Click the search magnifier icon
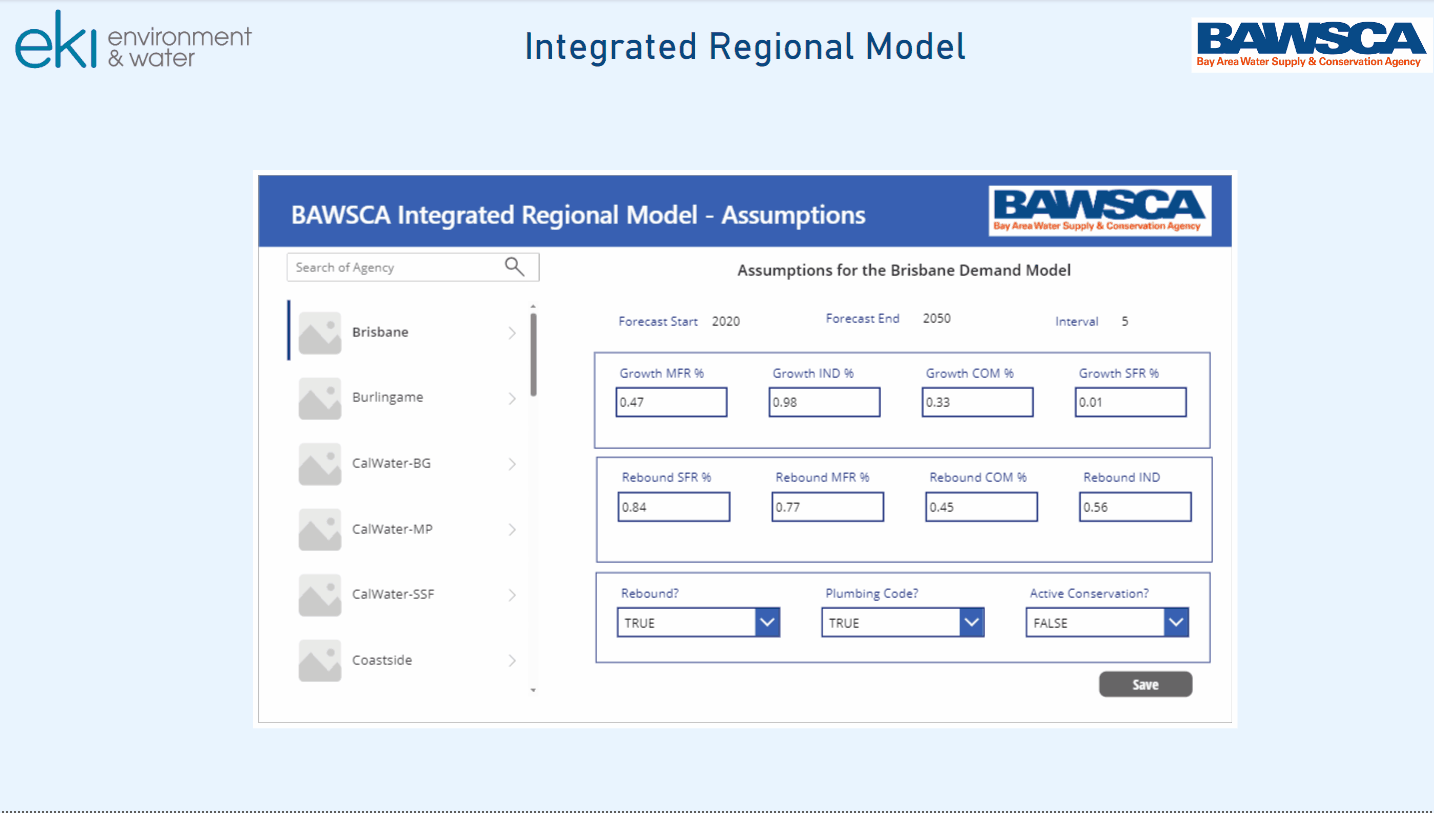This screenshot has height=813, width=1434. (514, 266)
